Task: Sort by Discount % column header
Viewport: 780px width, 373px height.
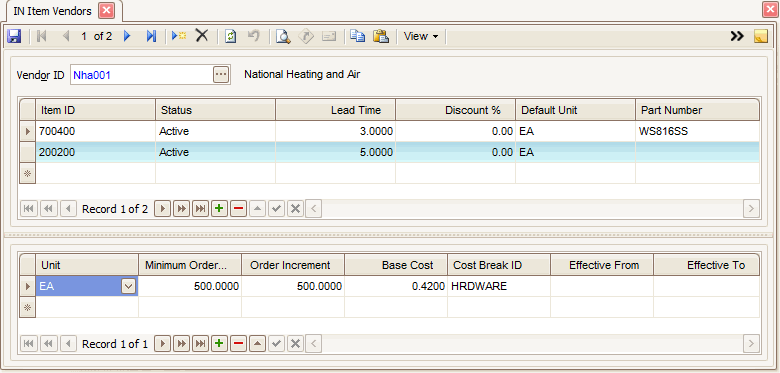Action: pos(455,110)
